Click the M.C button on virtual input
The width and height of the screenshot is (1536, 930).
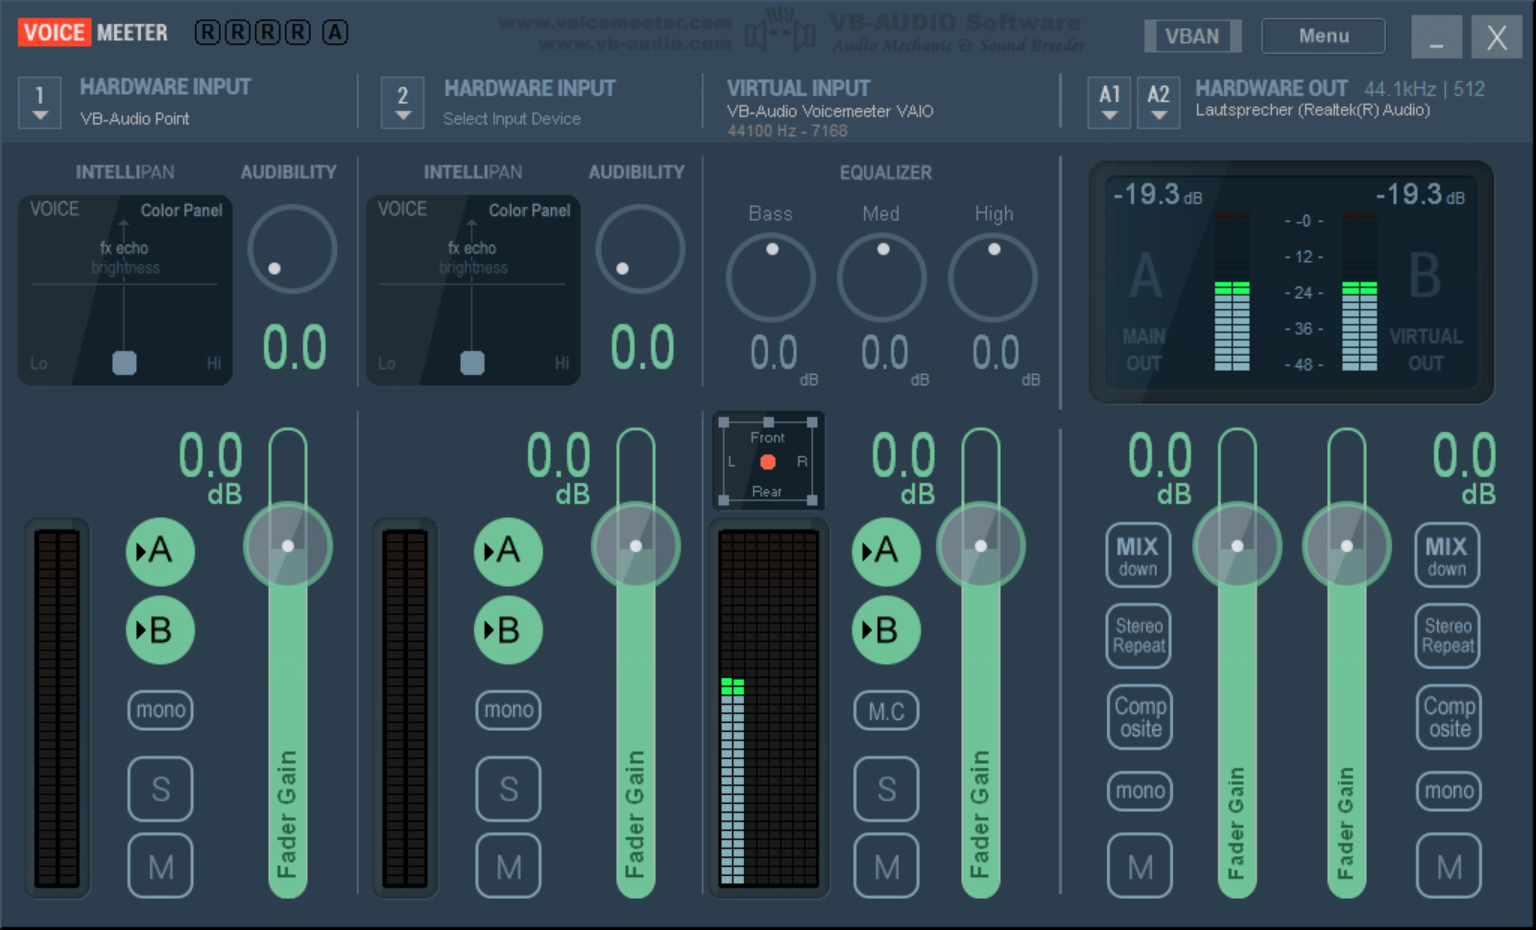[x=886, y=711]
